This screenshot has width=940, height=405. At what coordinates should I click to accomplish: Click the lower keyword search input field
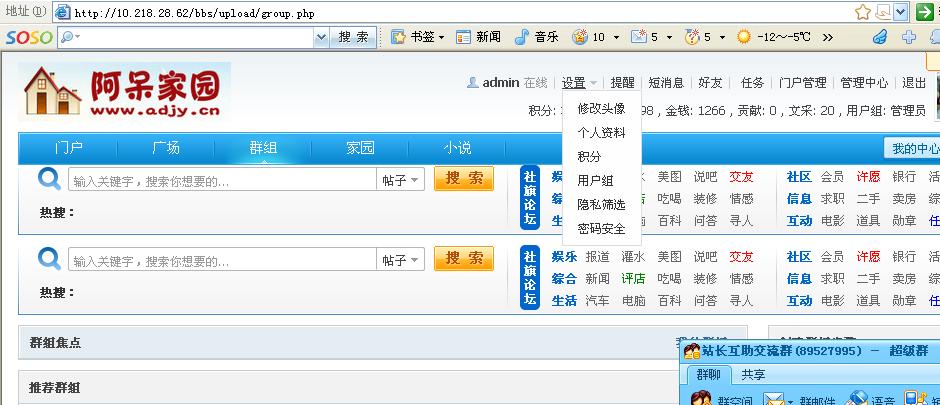222,259
